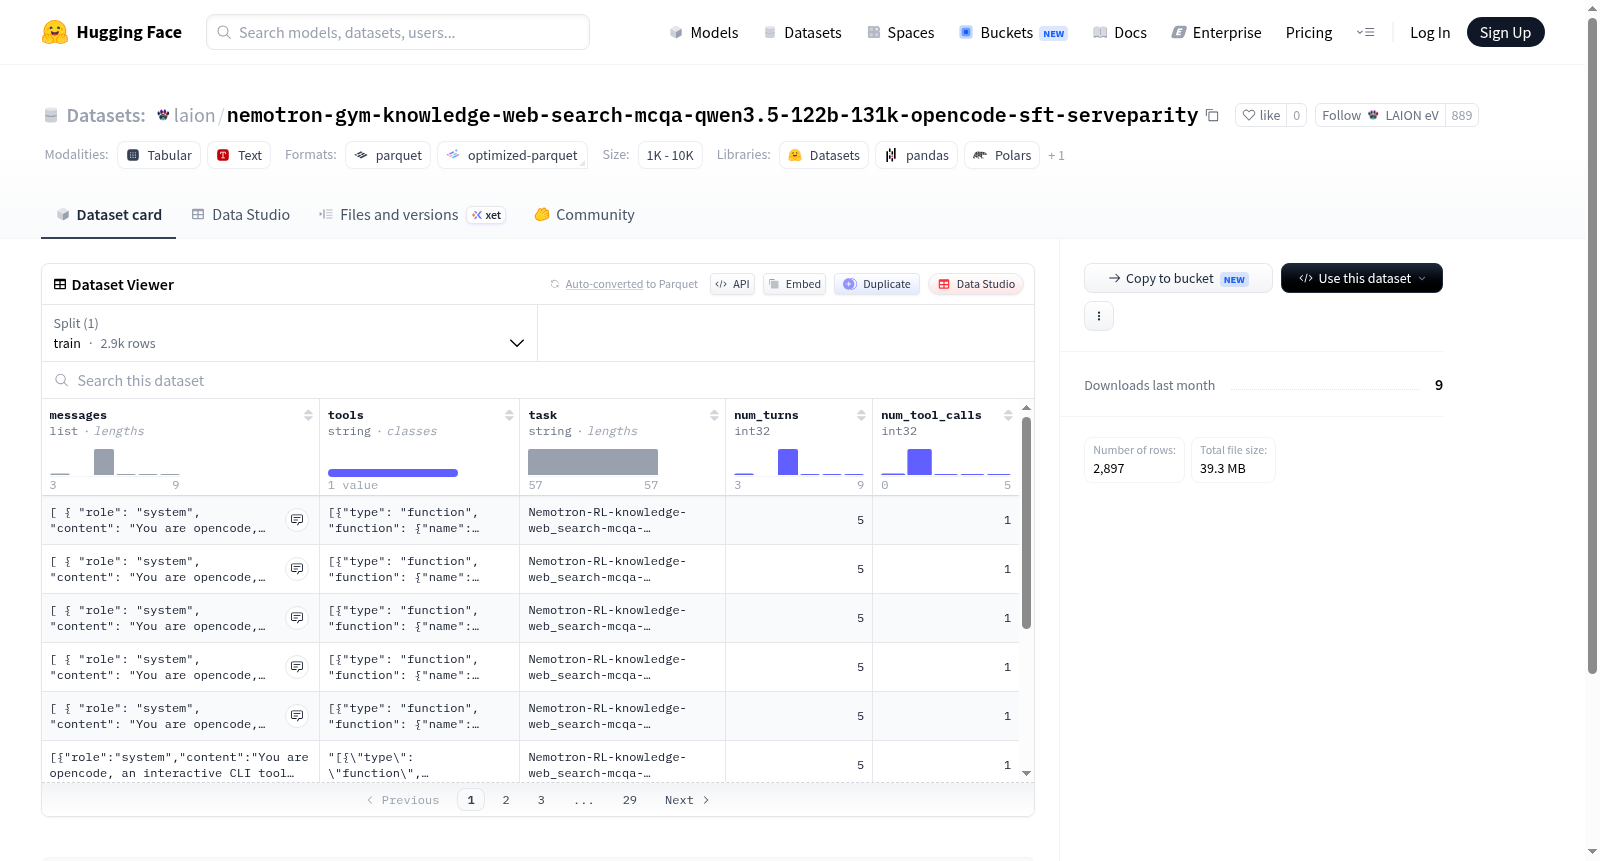Open conversation viewer in fifth messages row
Image resolution: width=1600 pixels, height=861 pixels.
[297, 716]
